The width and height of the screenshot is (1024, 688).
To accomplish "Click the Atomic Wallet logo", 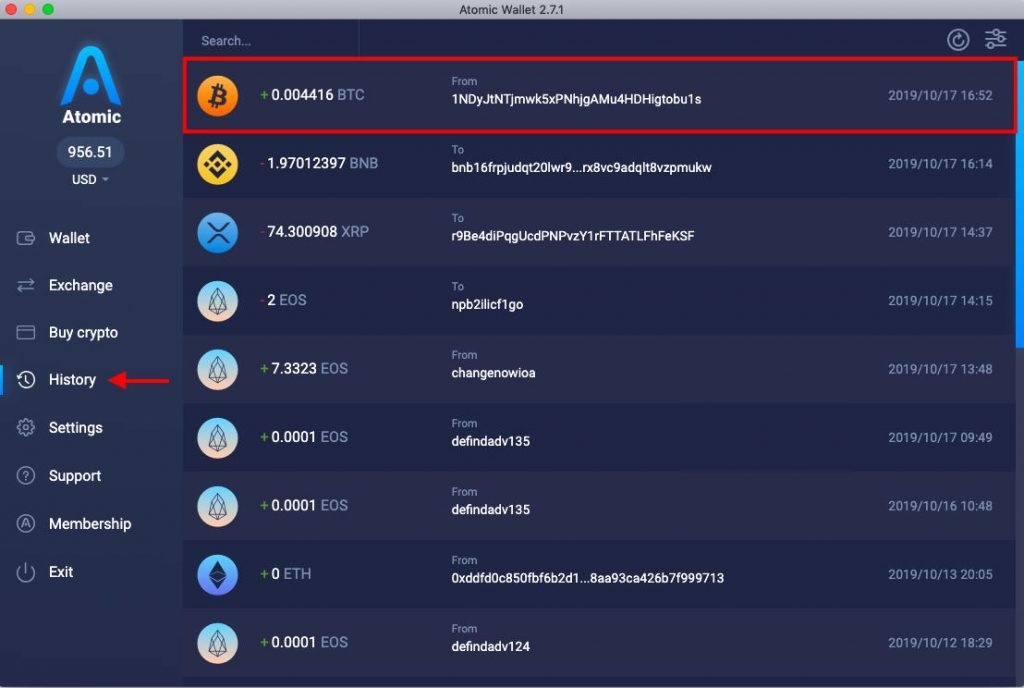I will 91,85.
